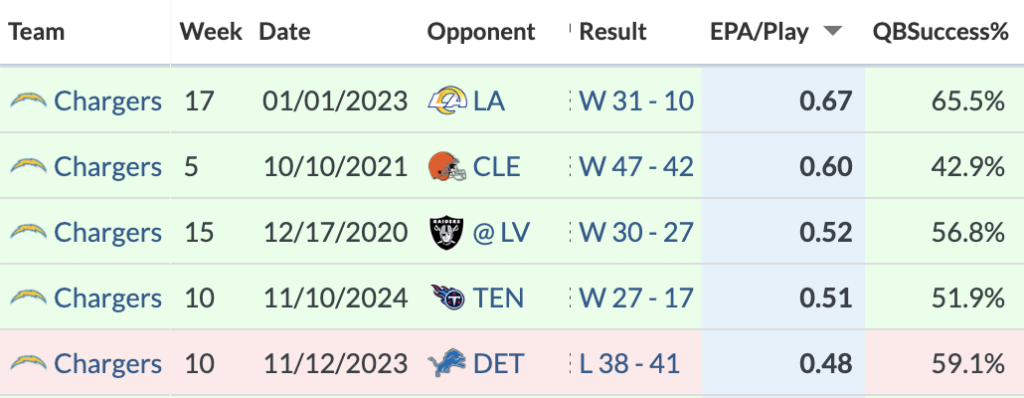The height and width of the screenshot is (398, 1024).
Task: Sort by the Week column header
Action: [211, 31]
